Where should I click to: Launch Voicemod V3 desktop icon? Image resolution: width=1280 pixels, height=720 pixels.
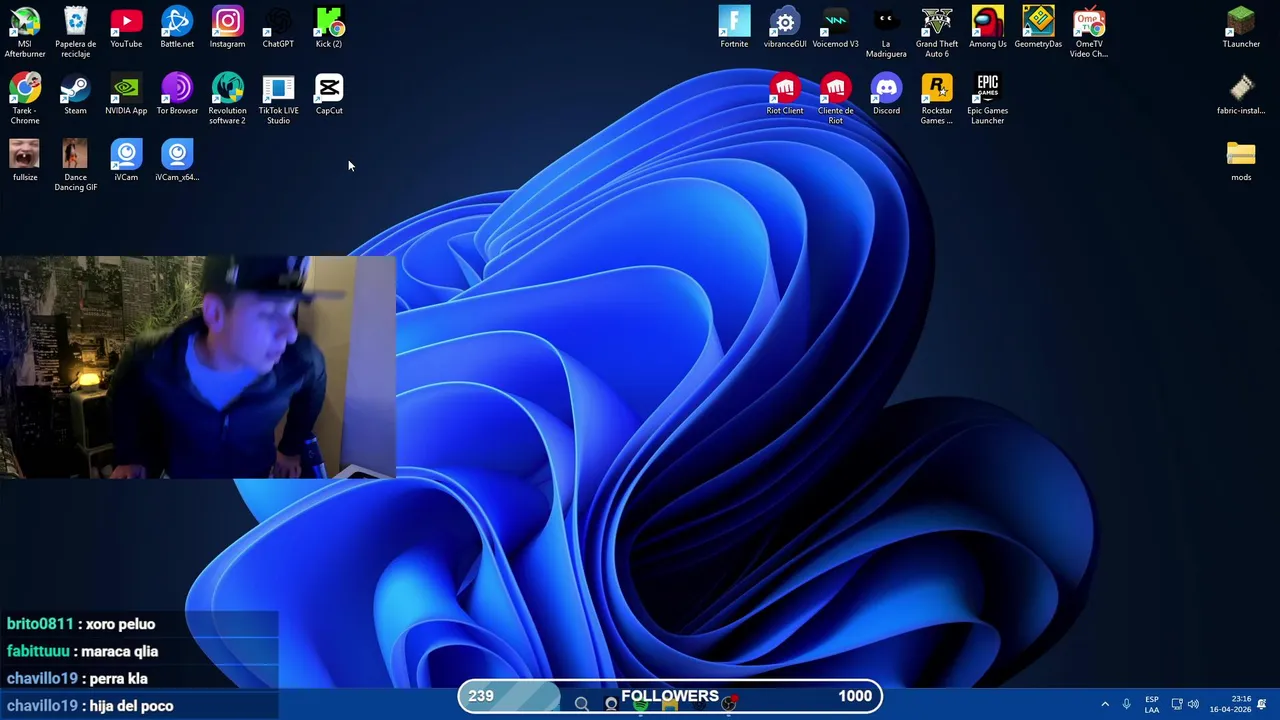835,28
